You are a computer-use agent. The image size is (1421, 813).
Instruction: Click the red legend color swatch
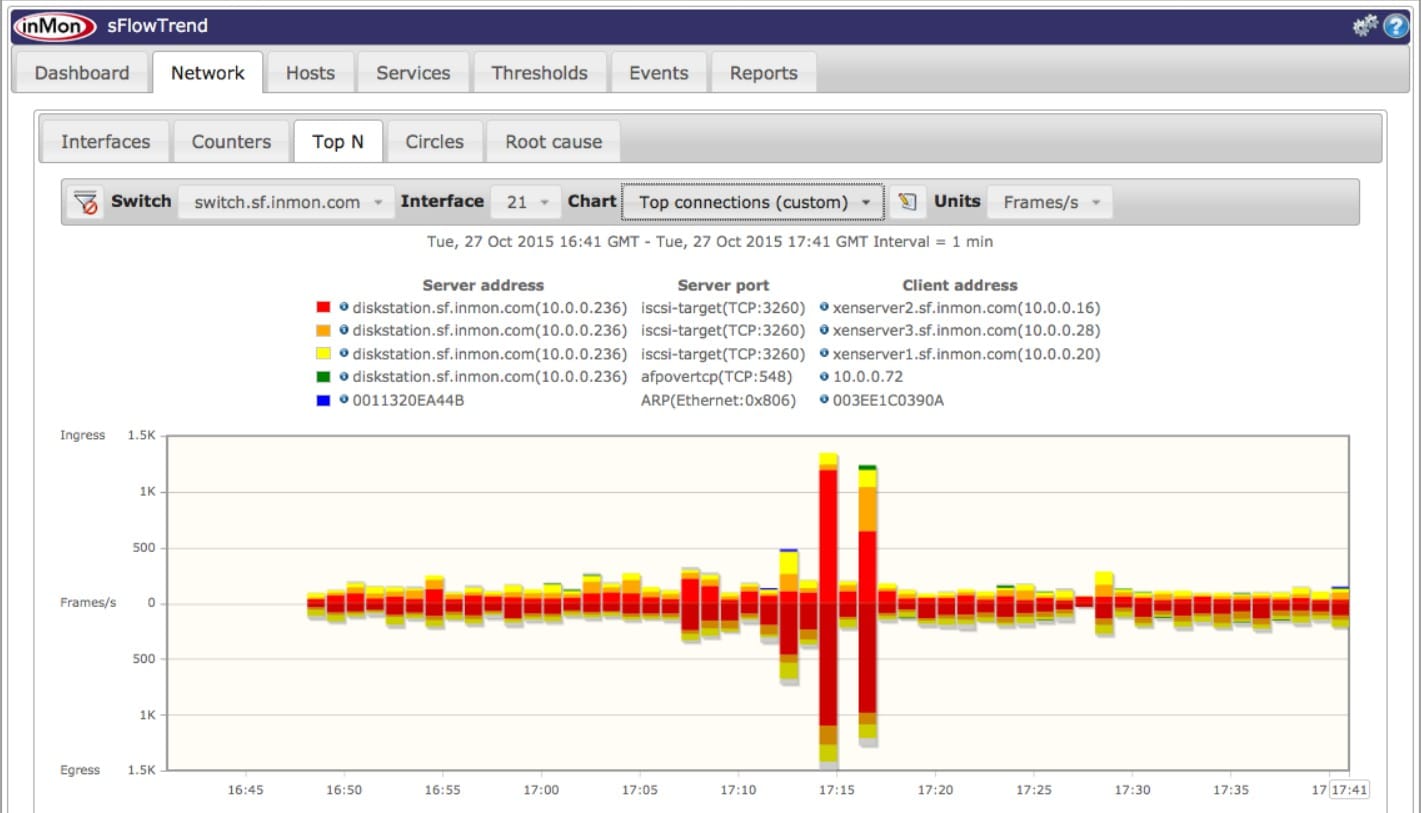coord(323,308)
